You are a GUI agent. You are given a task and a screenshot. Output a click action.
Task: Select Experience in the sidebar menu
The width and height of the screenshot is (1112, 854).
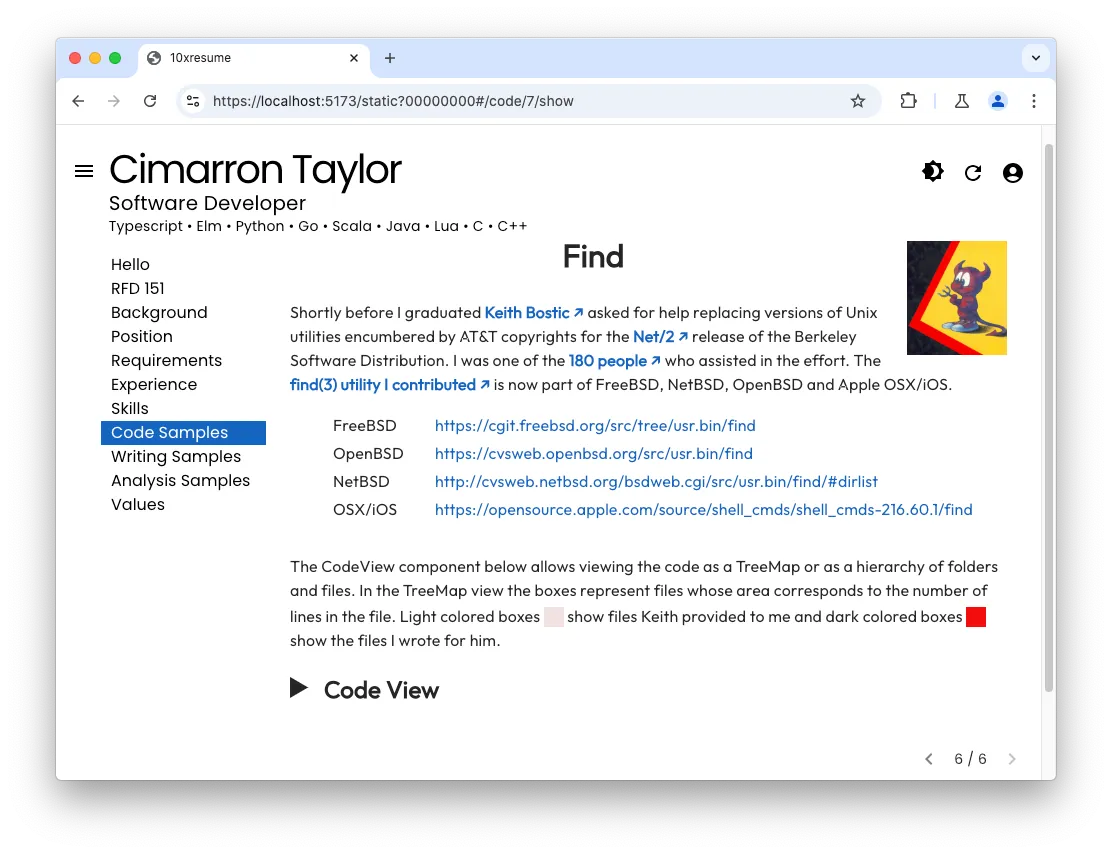(153, 385)
